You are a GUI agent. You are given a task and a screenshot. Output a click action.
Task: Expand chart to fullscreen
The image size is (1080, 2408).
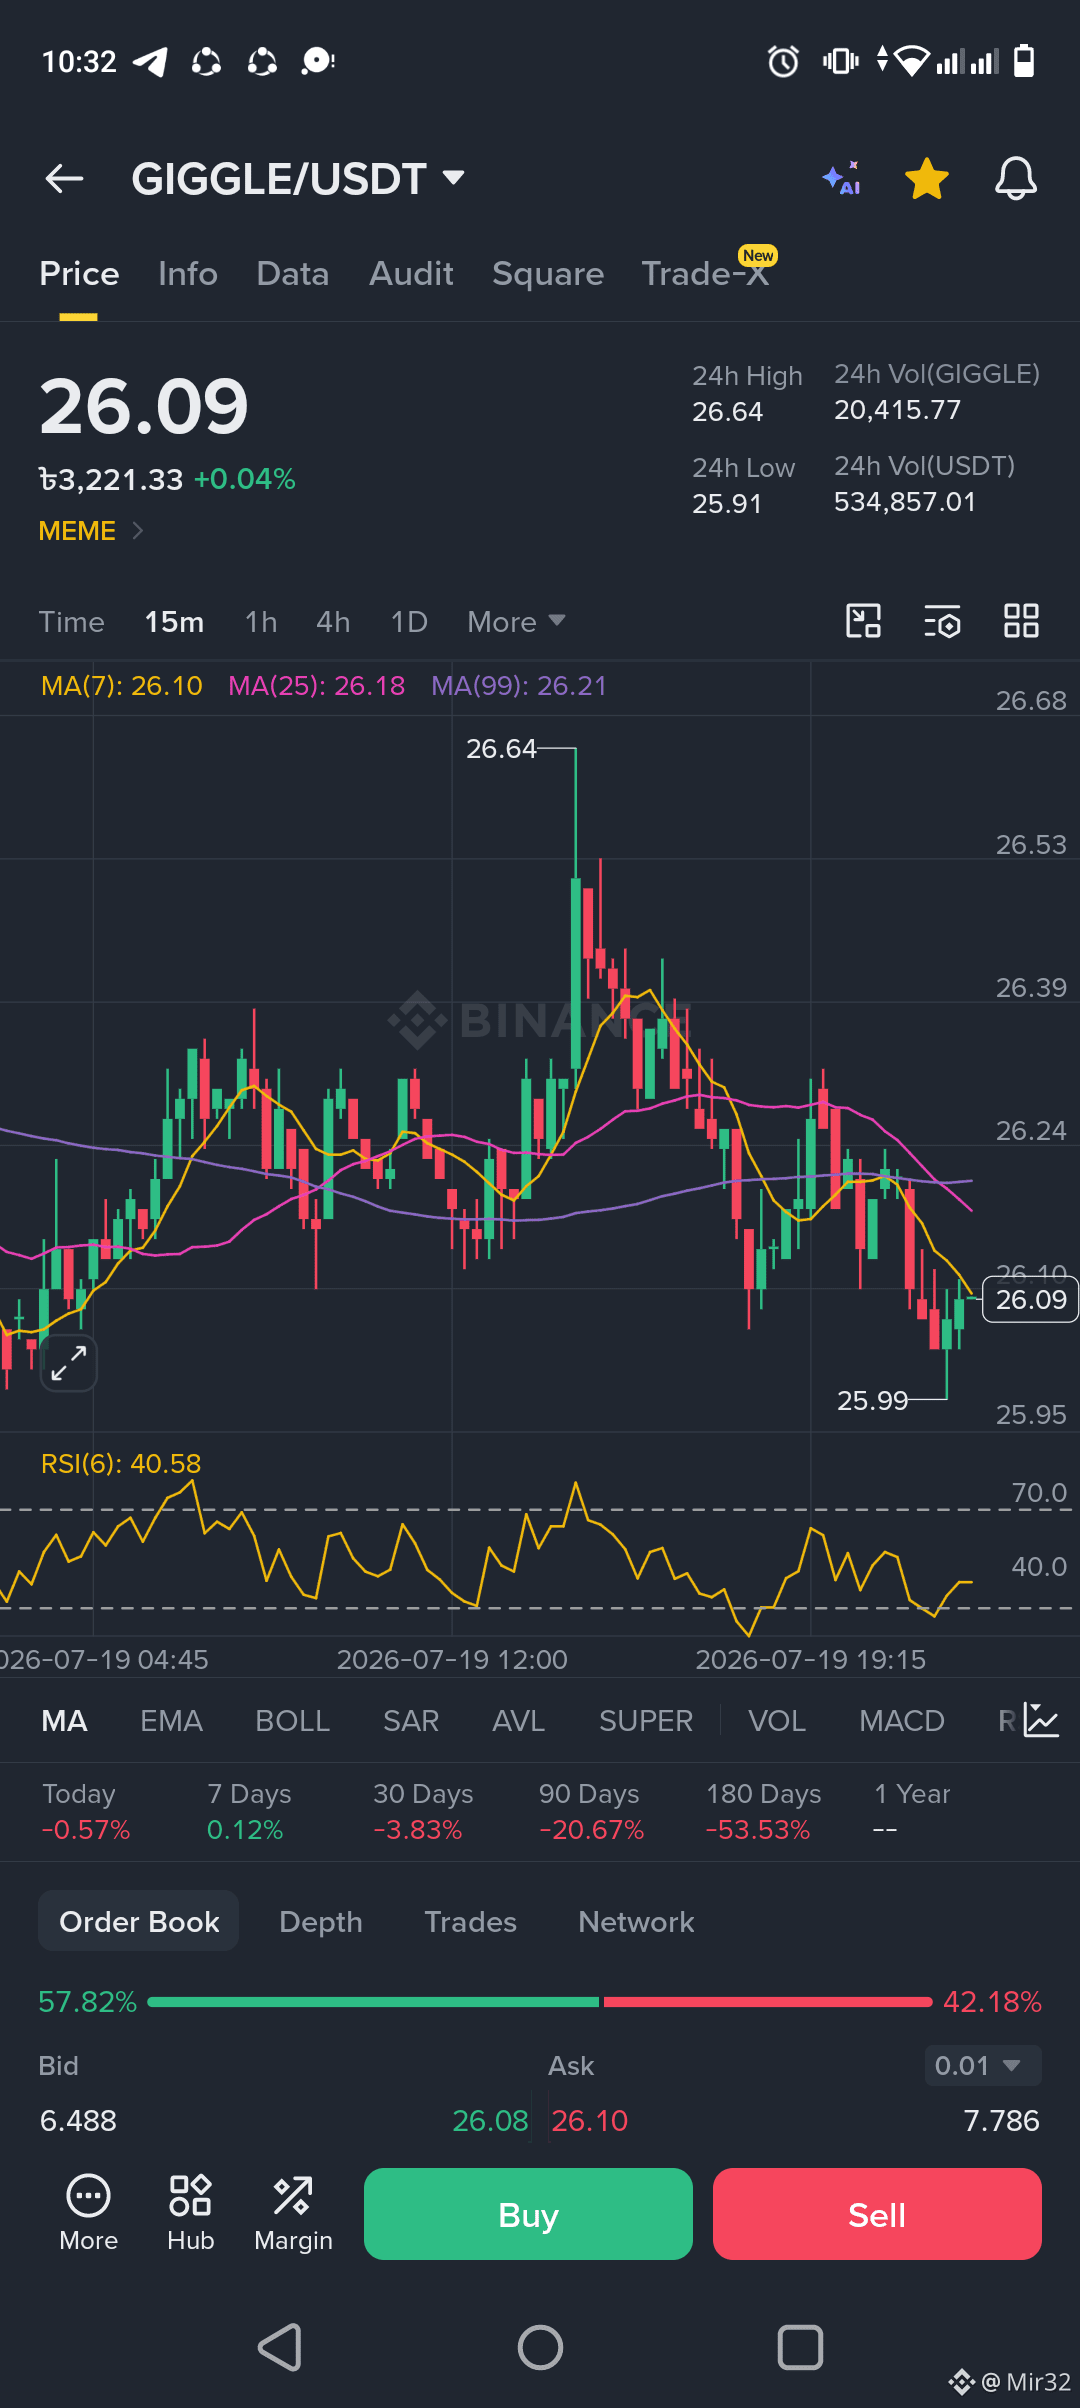point(69,1363)
